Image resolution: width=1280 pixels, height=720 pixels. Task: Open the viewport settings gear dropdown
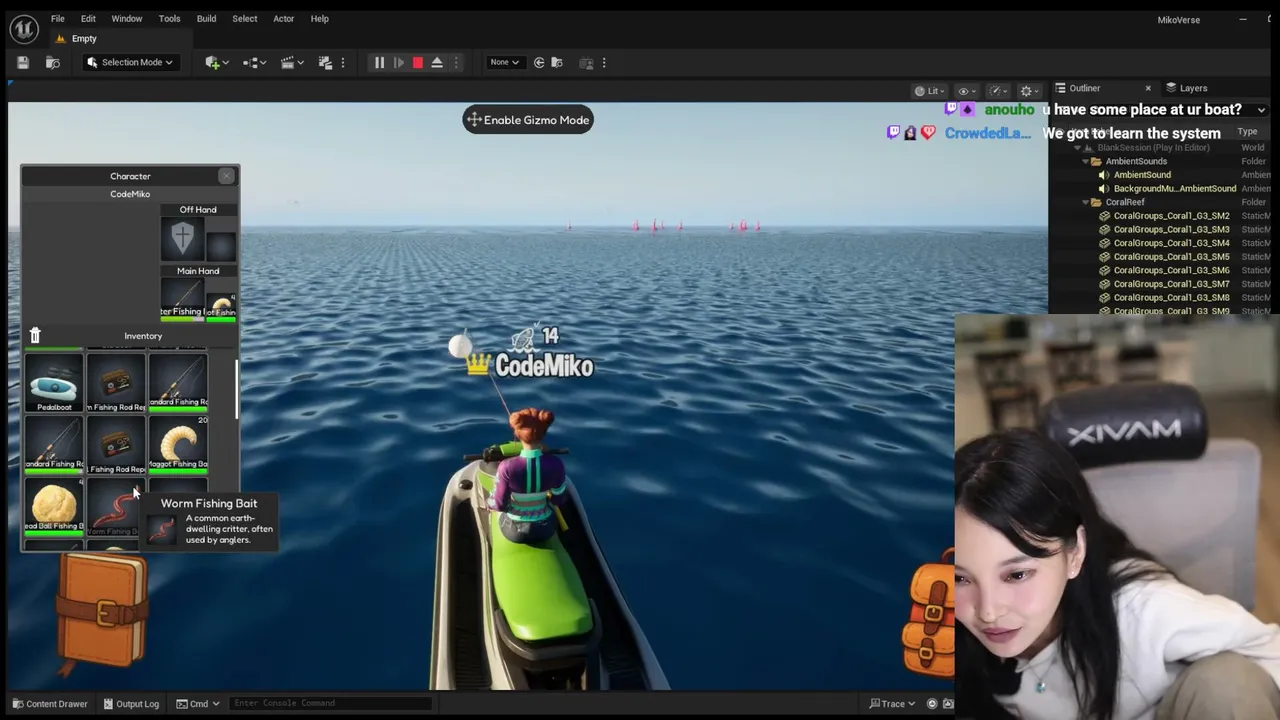(1029, 91)
